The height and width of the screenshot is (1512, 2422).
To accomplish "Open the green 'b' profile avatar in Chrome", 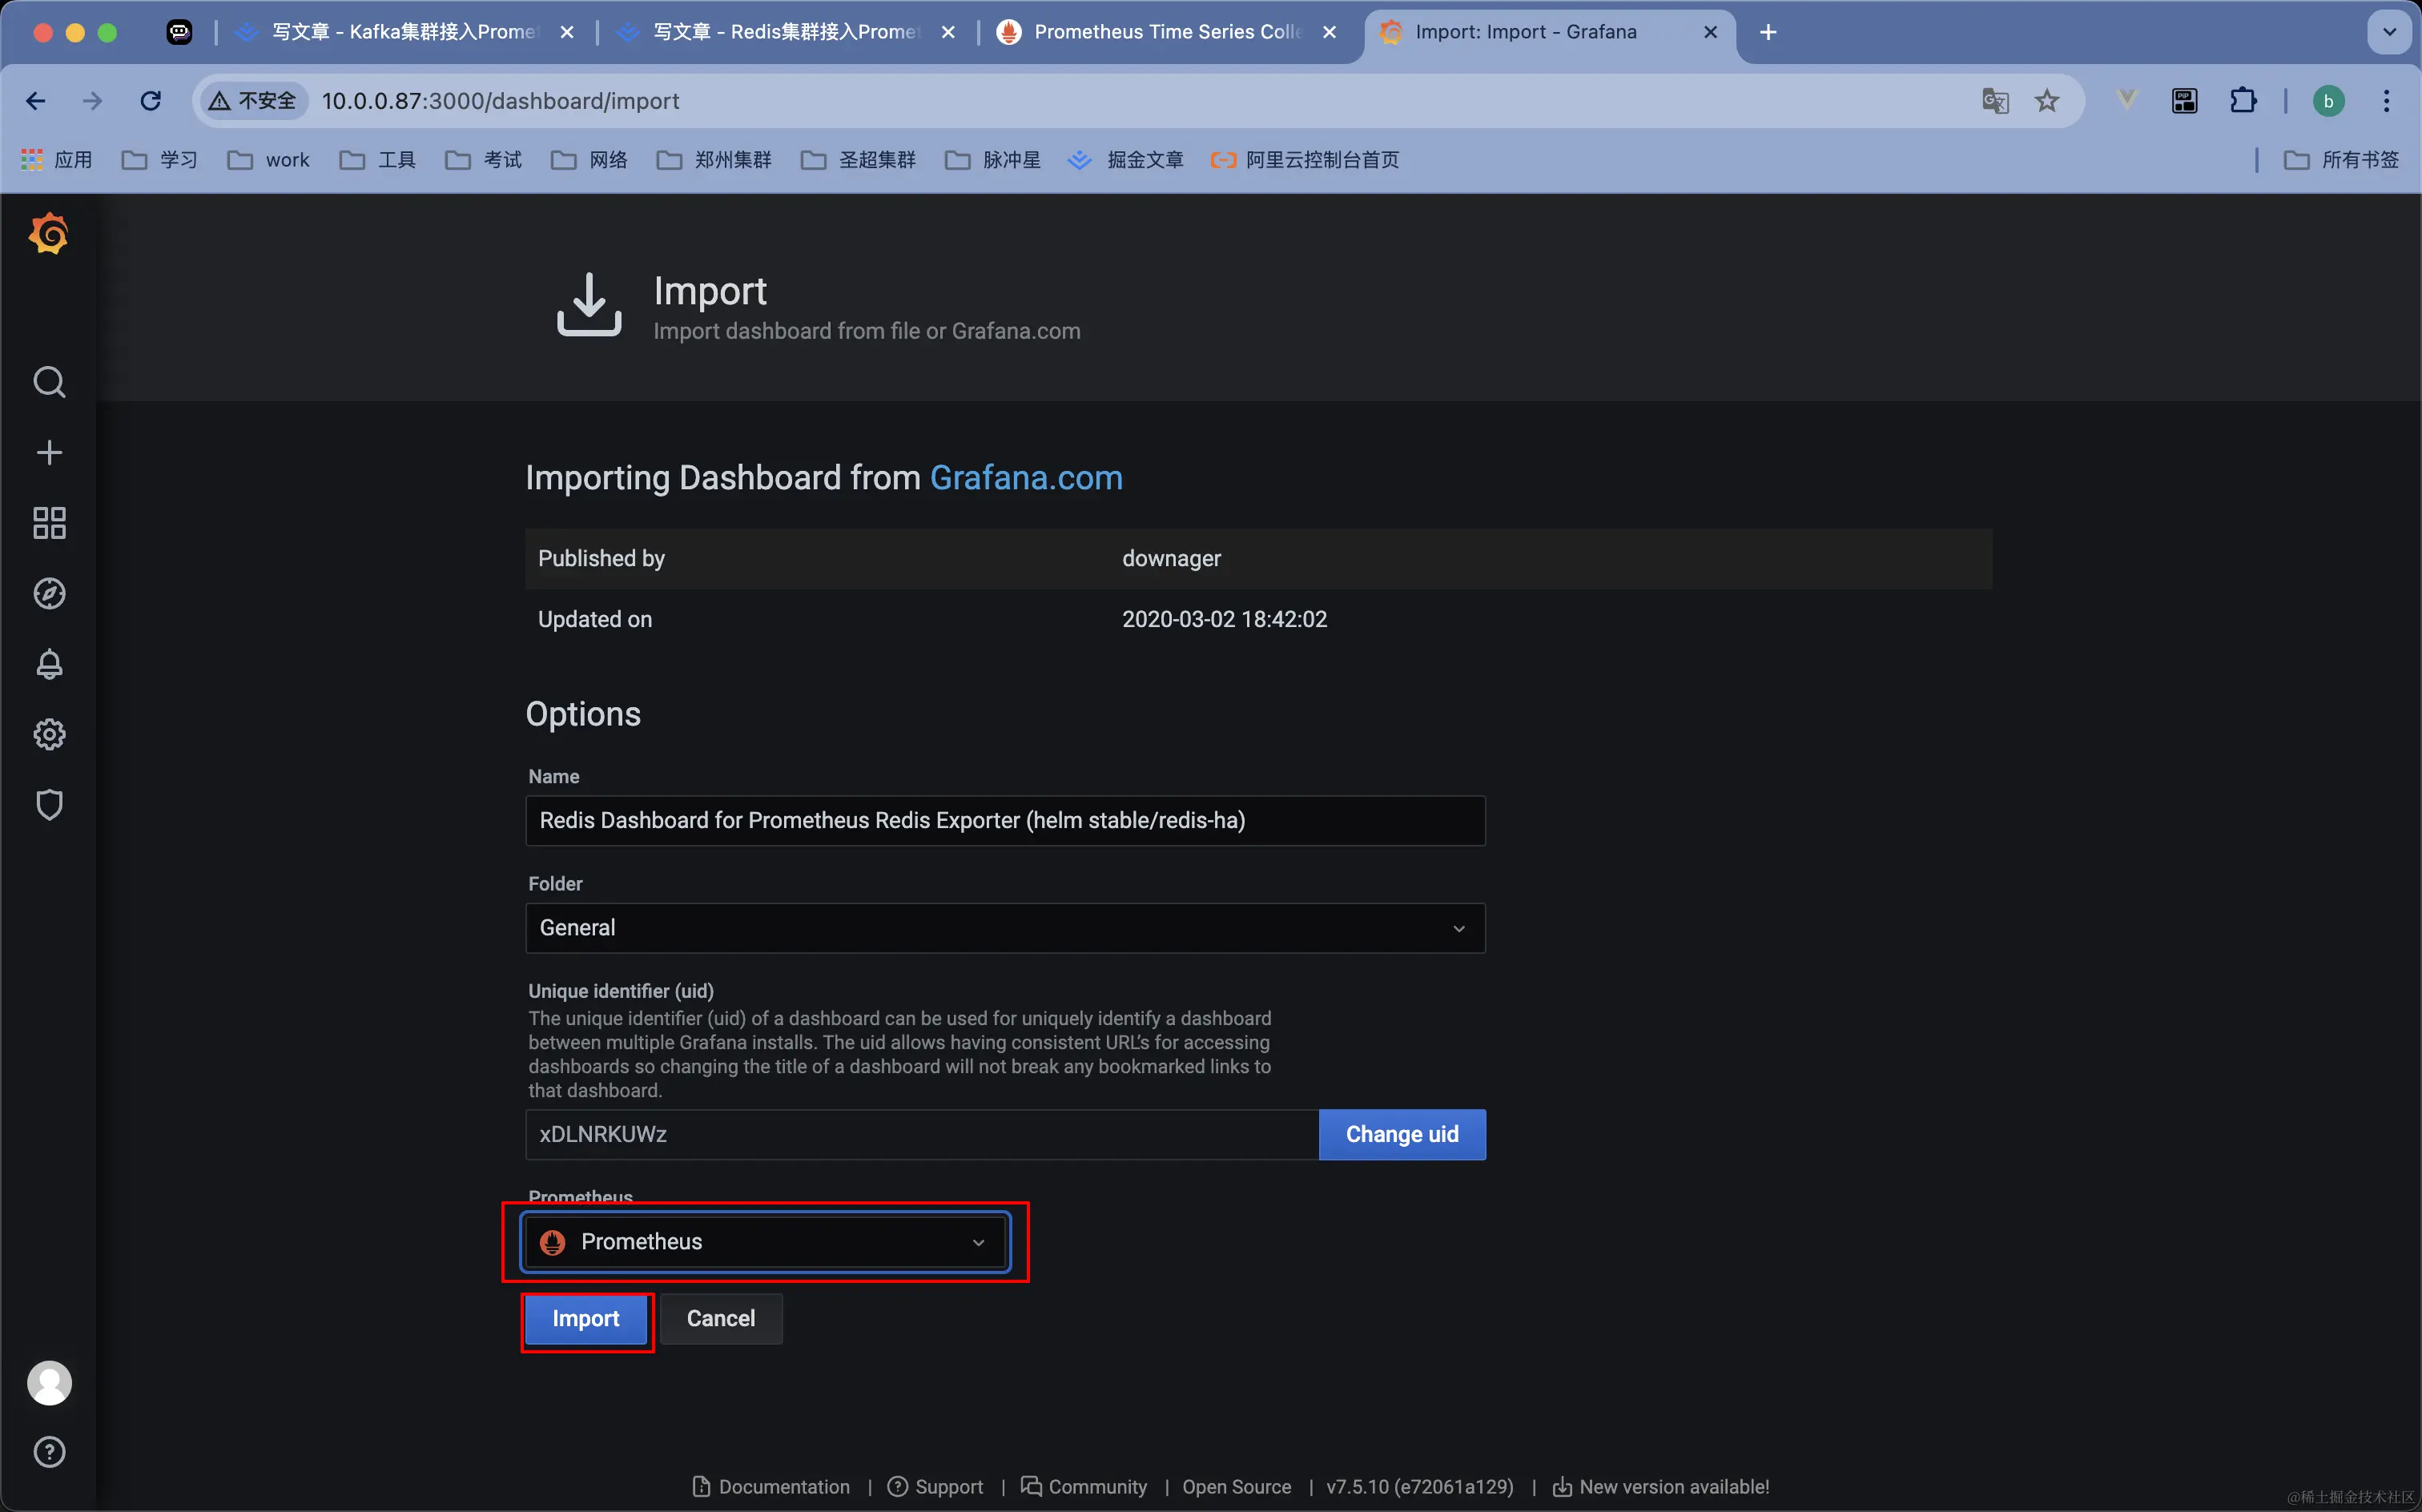I will 2328,101.
